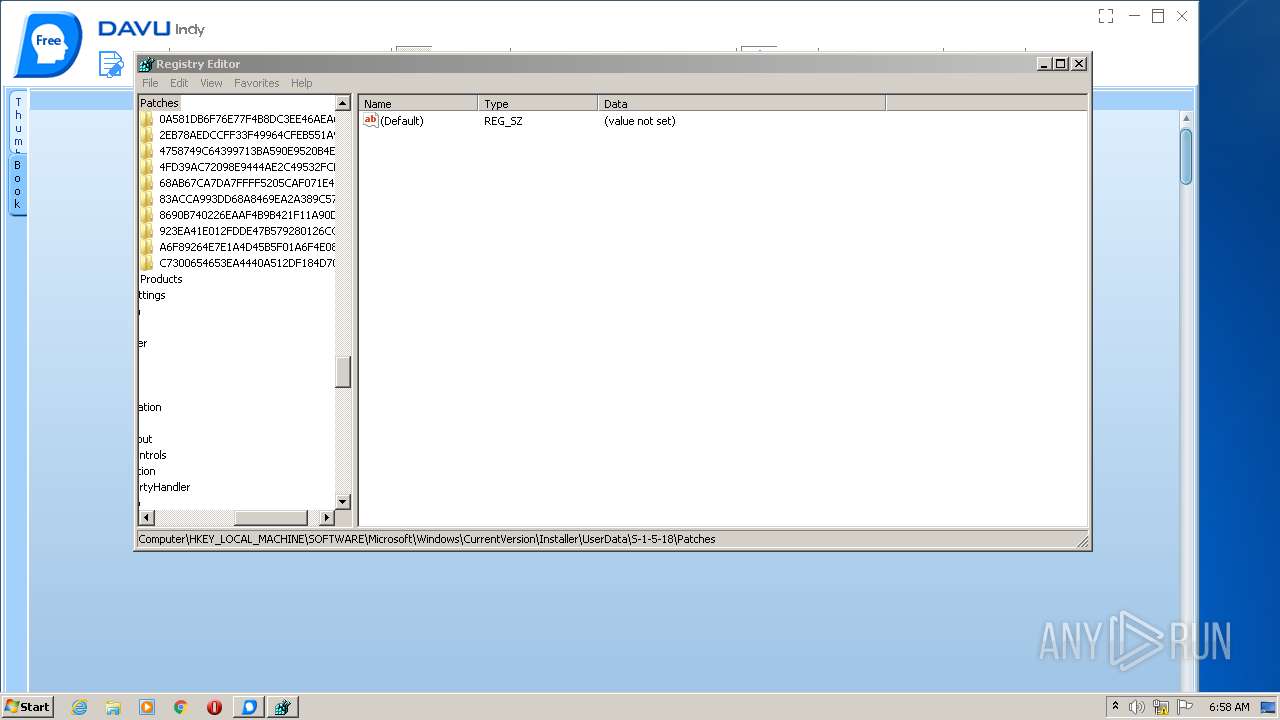Screen dimensions: 1280x720
Task: Show hidden system tray icons
Action: click(x=1115, y=706)
